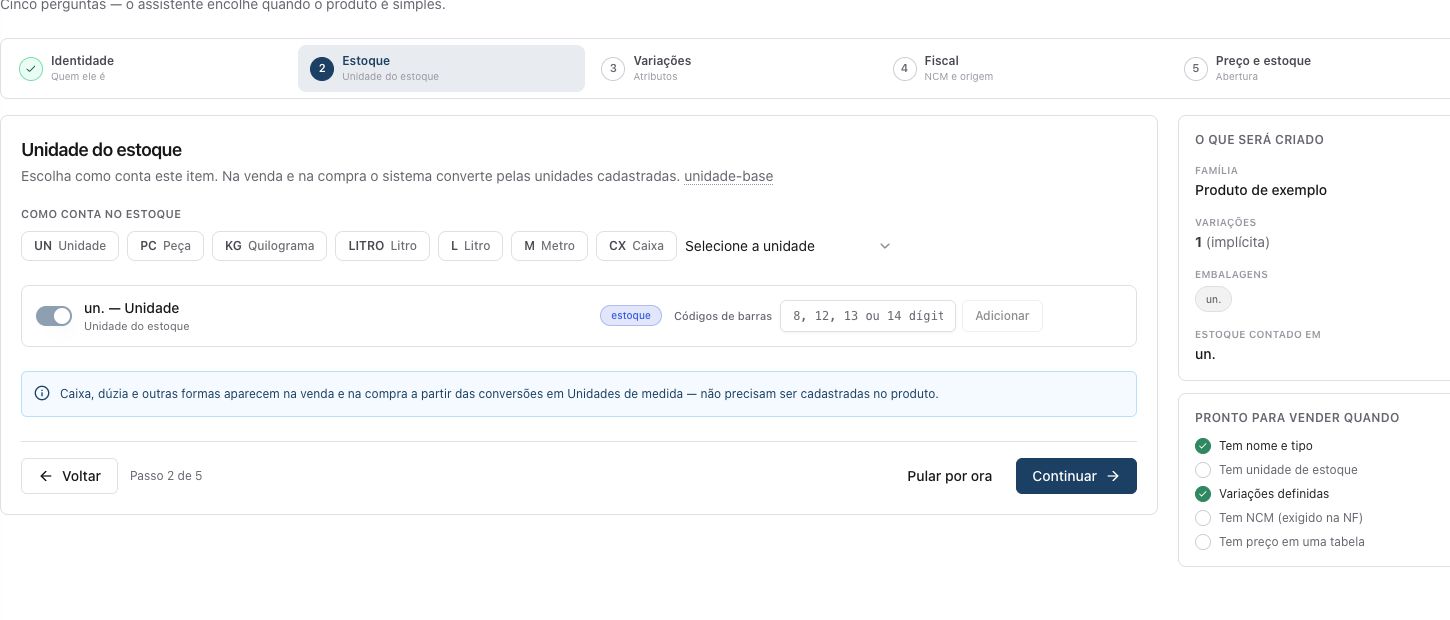Click the empty circle beside Tem preço em uma tabela
Screen dimensions: 1450x620
click(1203, 542)
